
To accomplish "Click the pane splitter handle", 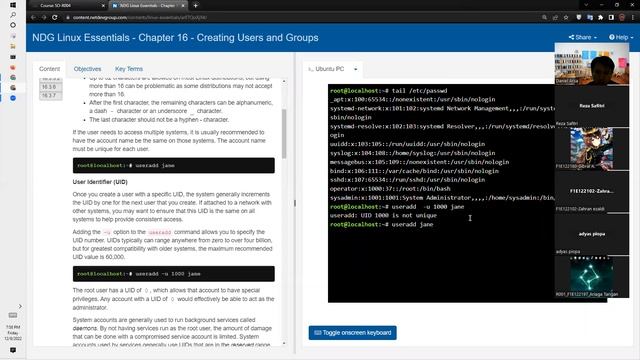I will click(295, 203).
